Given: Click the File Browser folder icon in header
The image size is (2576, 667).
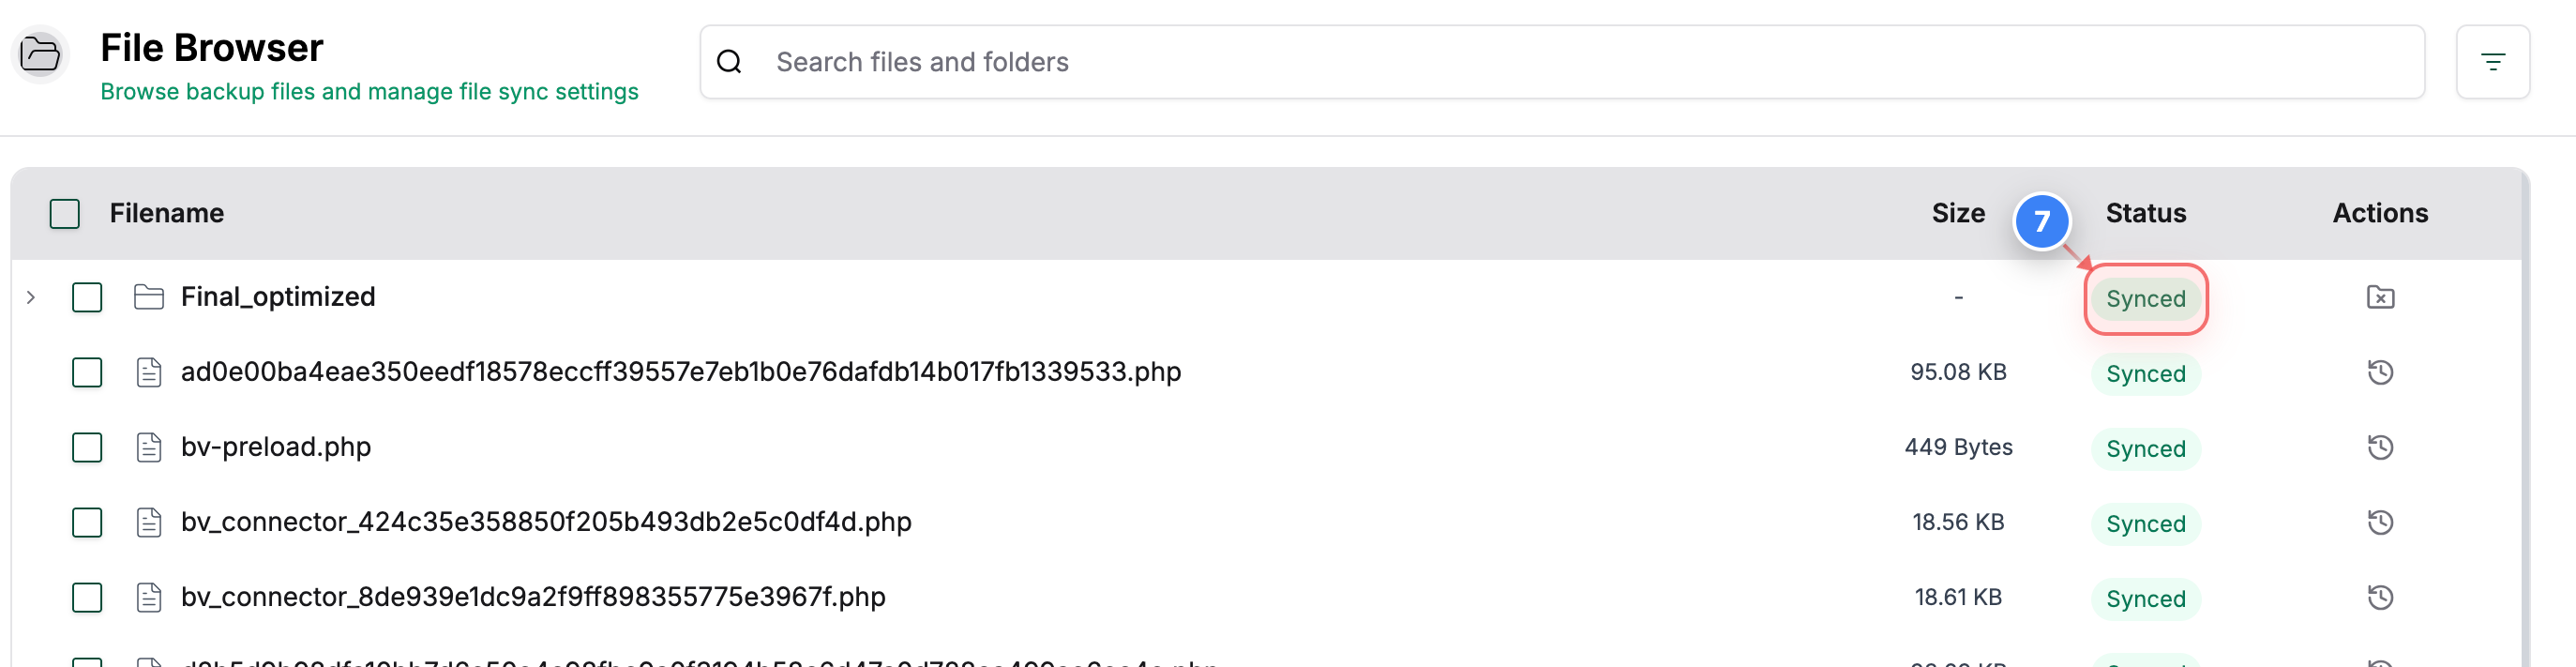Looking at the screenshot, I should coord(39,53).
